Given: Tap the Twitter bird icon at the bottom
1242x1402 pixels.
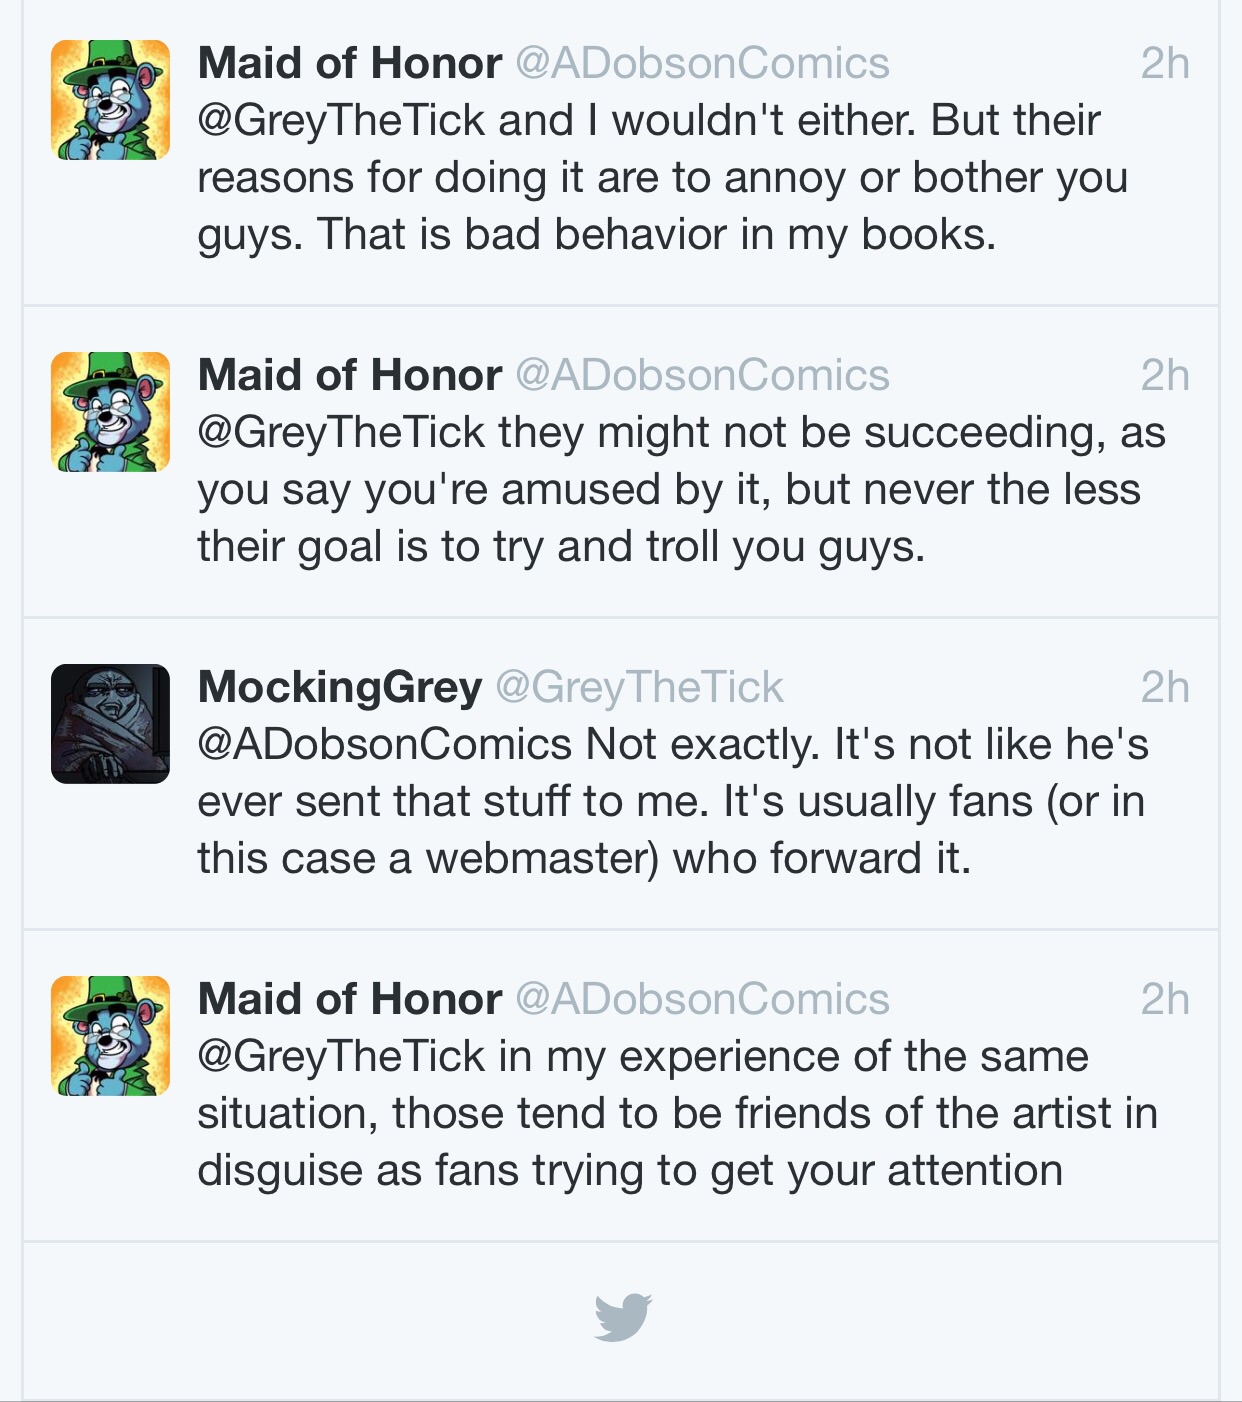Looking at the screenshot, I should point(622,1317).
